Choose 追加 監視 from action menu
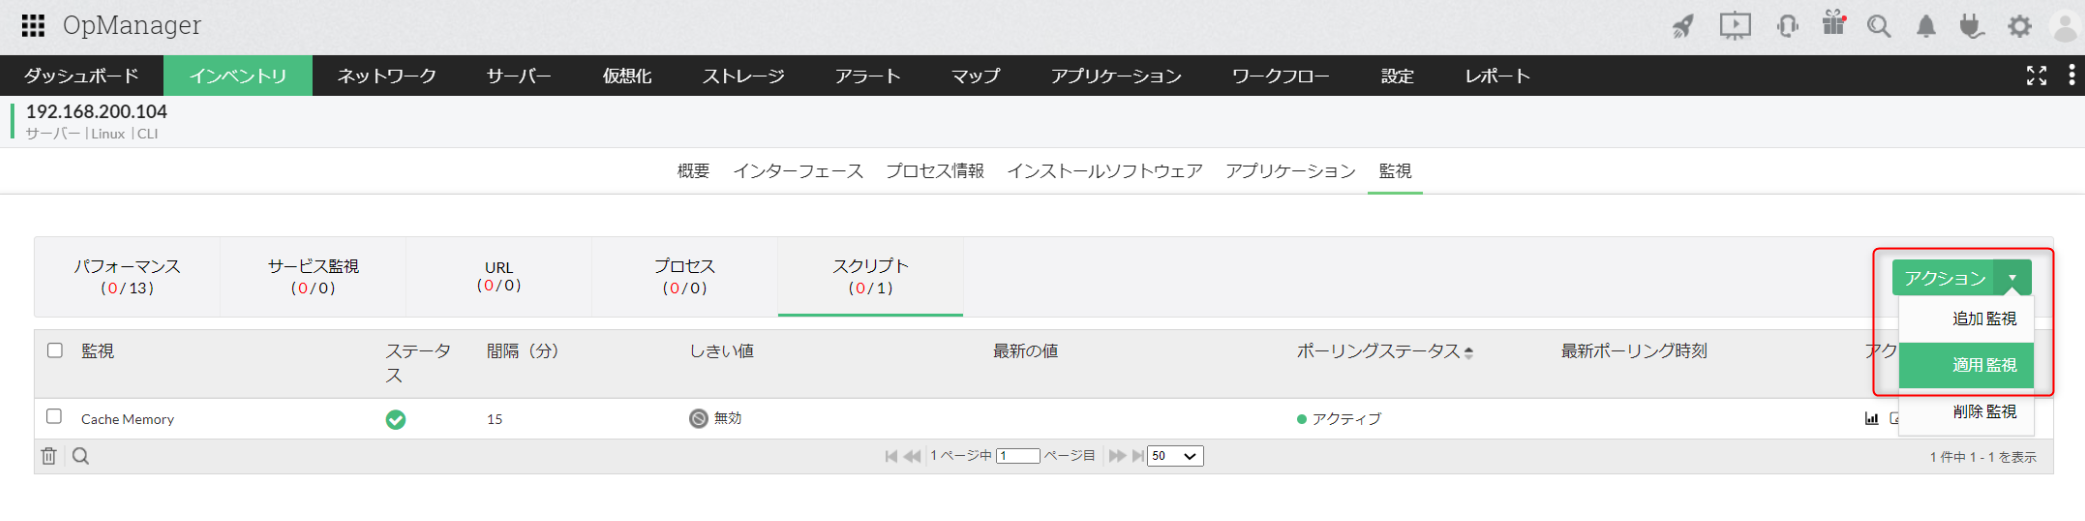The image size is (2085, 521). click(1966, 319)
